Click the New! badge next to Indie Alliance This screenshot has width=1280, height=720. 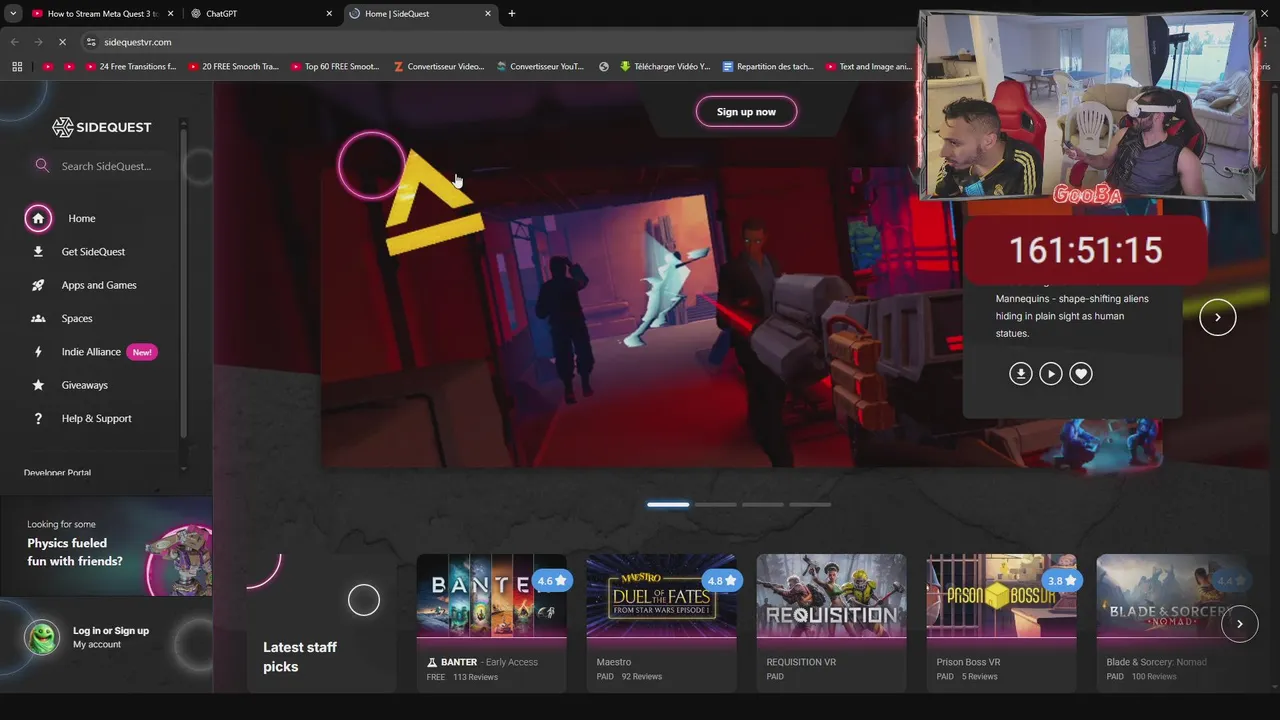(x=142, y=352)
